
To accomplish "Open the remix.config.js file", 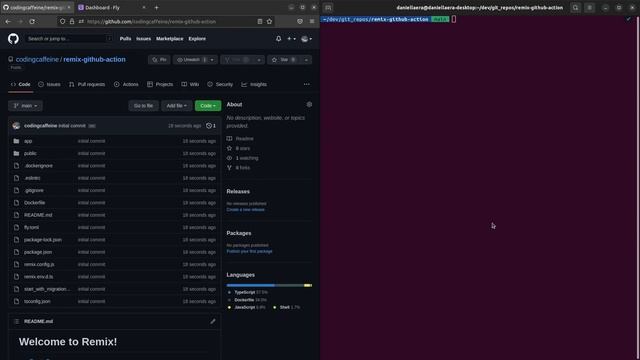I will (39, 264).
